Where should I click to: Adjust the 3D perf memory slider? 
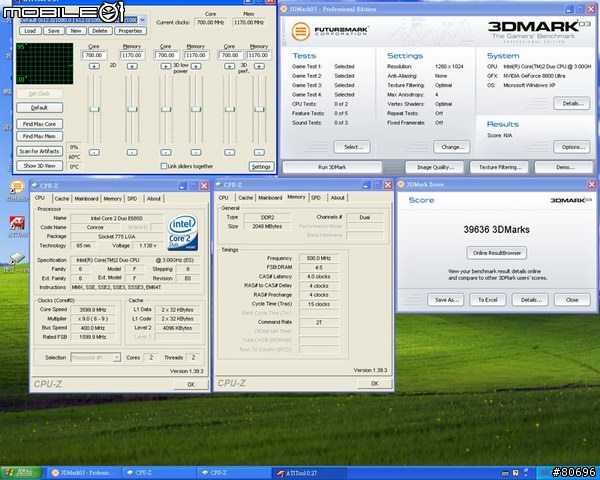[259, 109]
